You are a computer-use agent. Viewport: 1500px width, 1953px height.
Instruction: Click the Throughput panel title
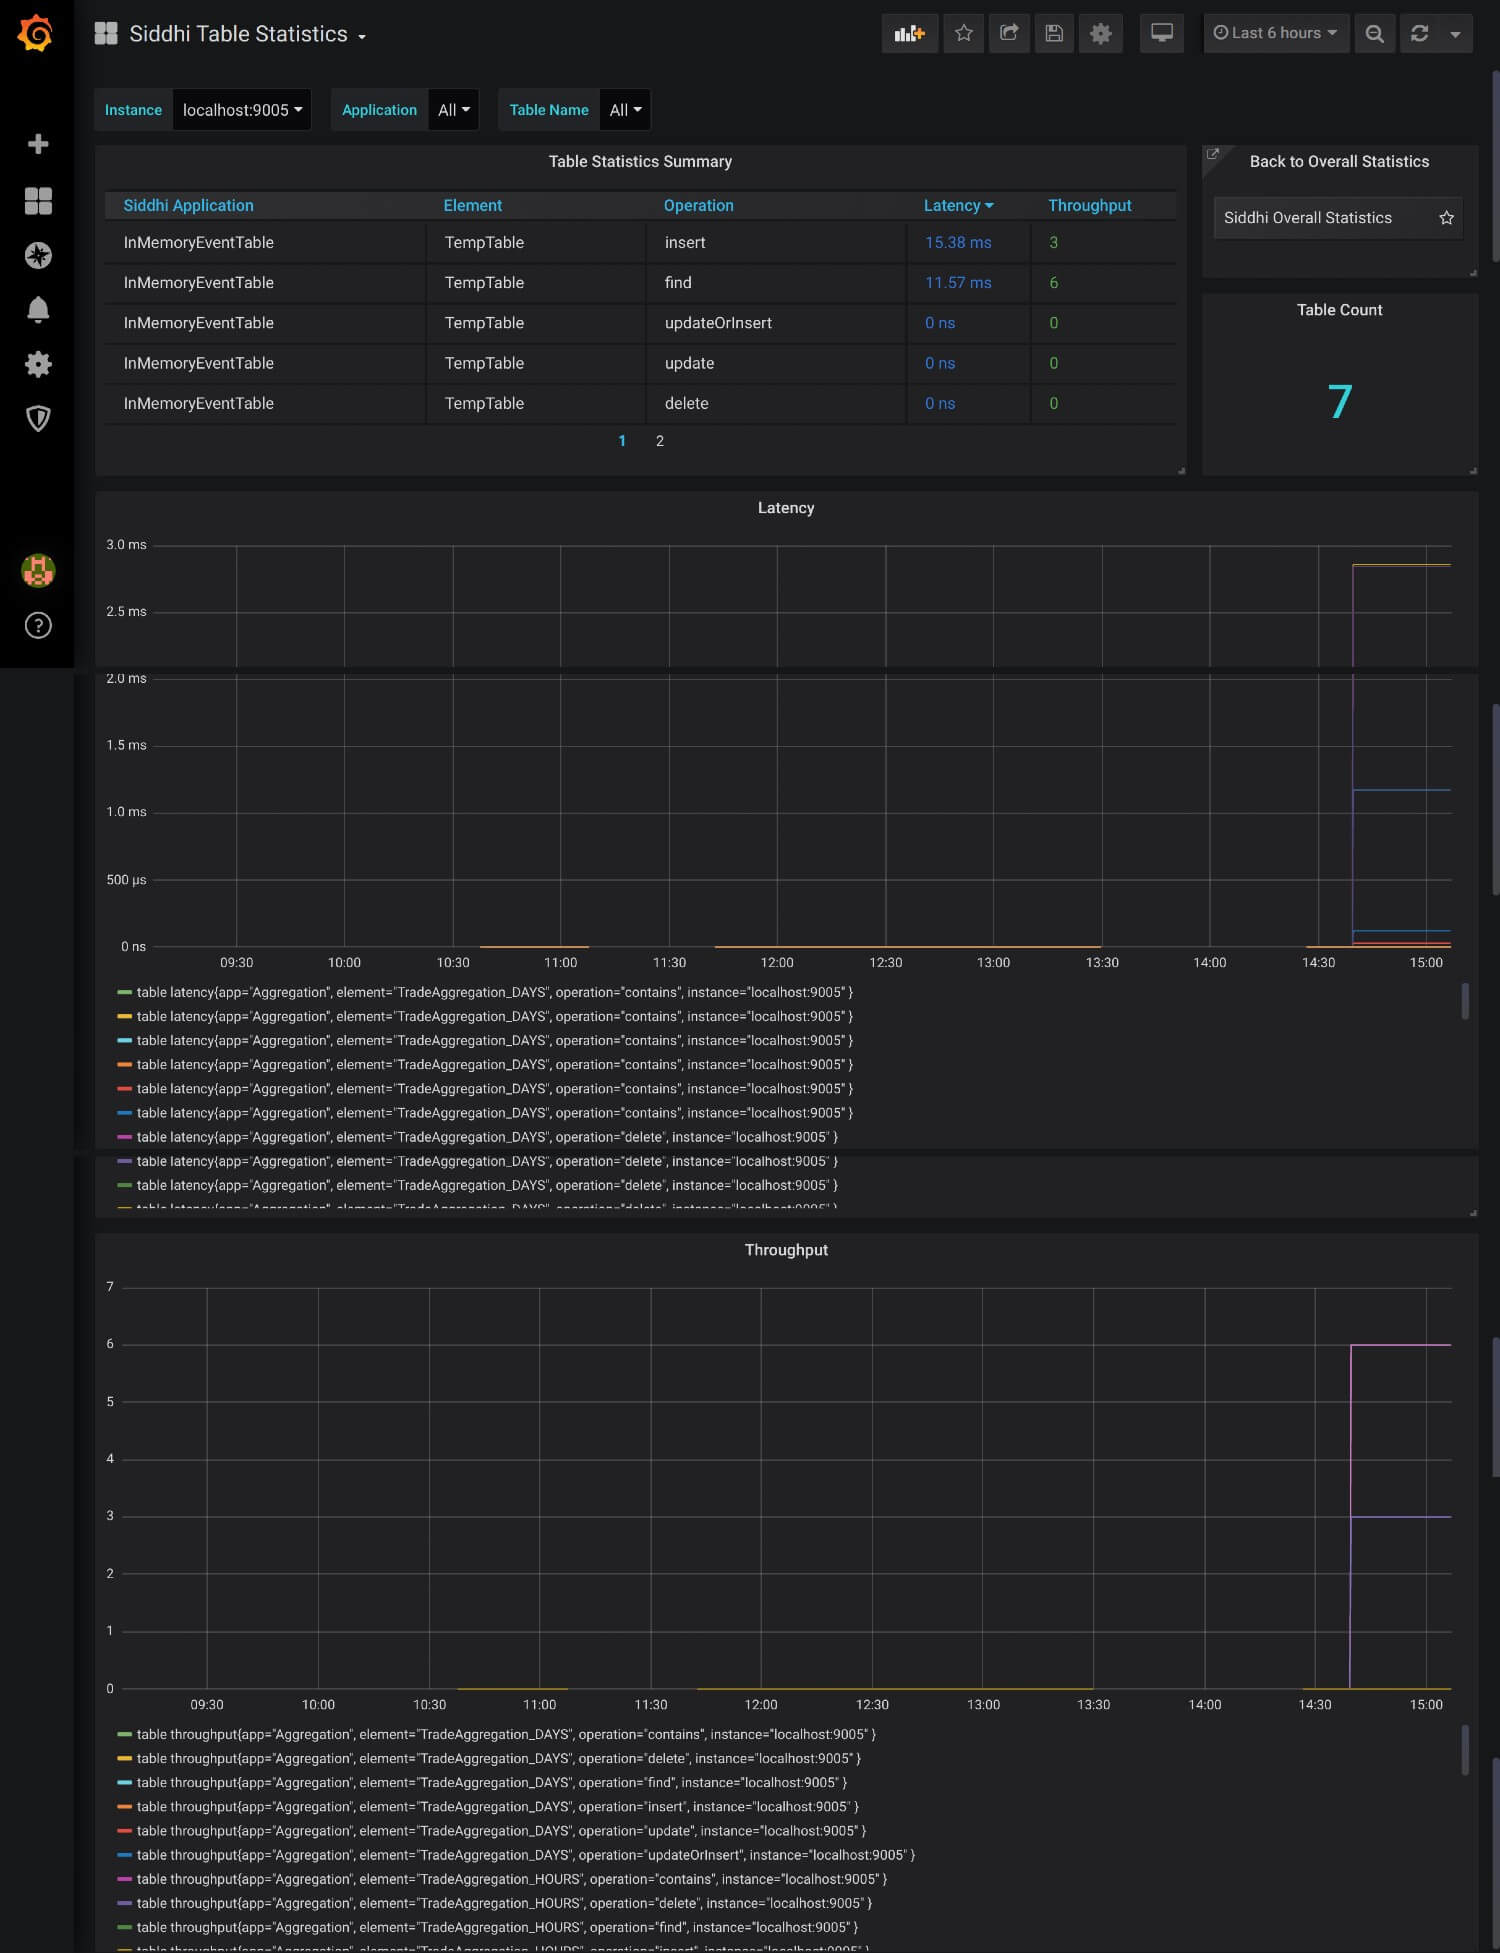click(x=786, y=1250)
